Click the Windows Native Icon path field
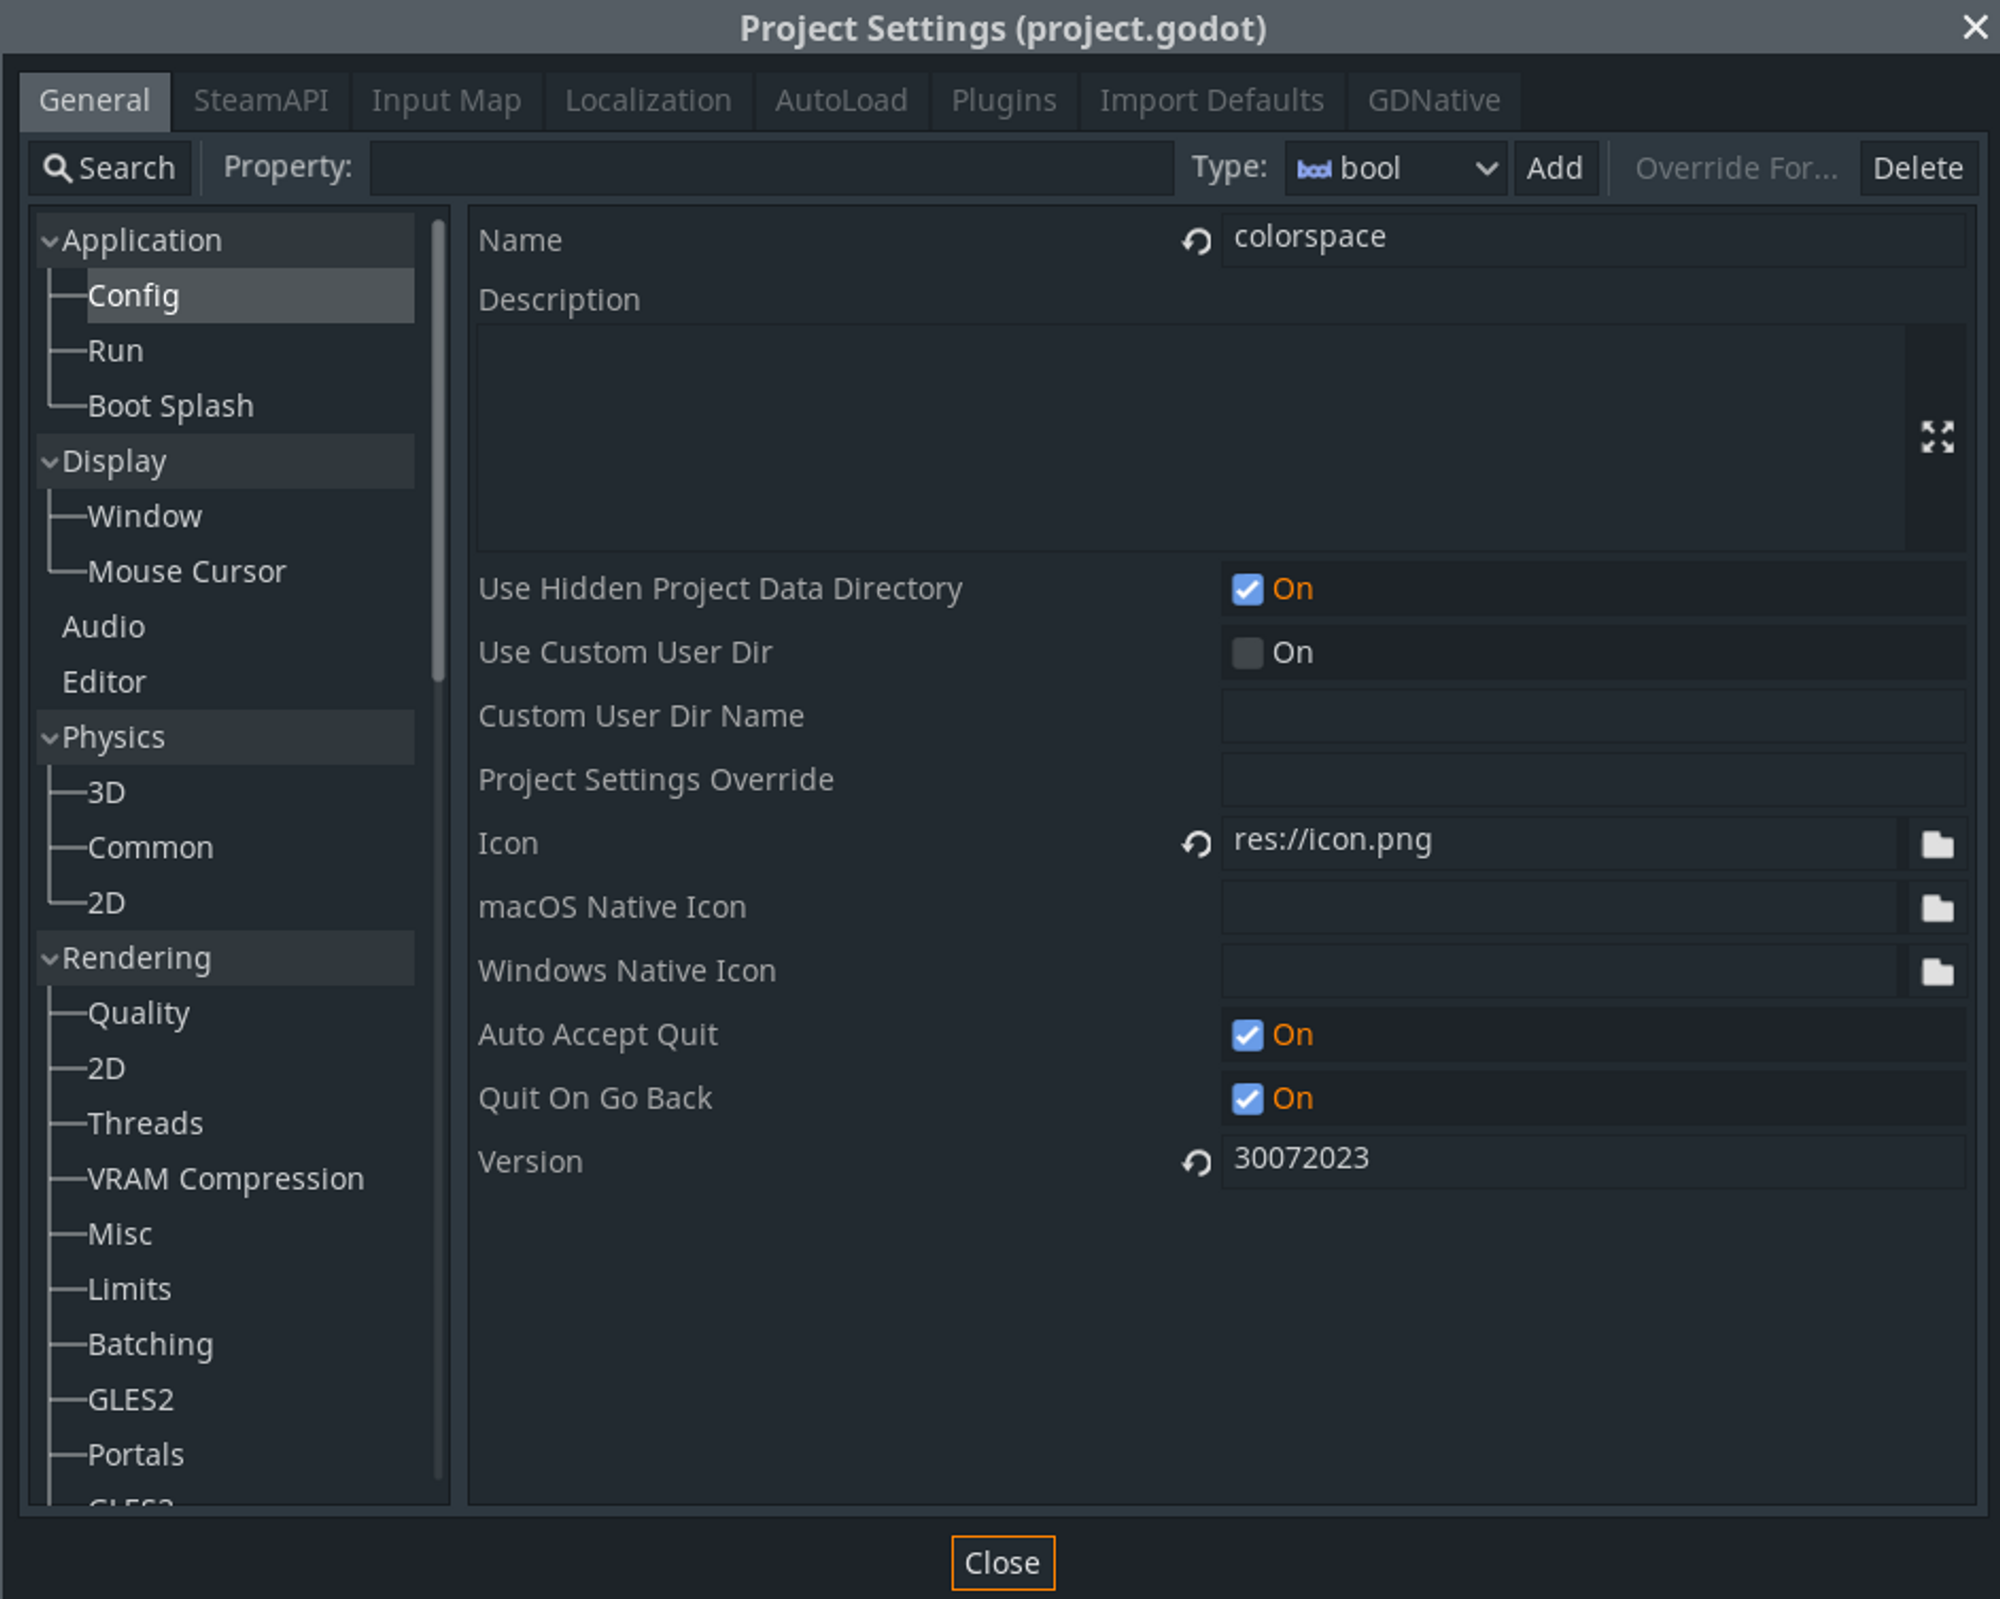The width and height of the screenshot is (2000, 1599). coord(1560,972)
